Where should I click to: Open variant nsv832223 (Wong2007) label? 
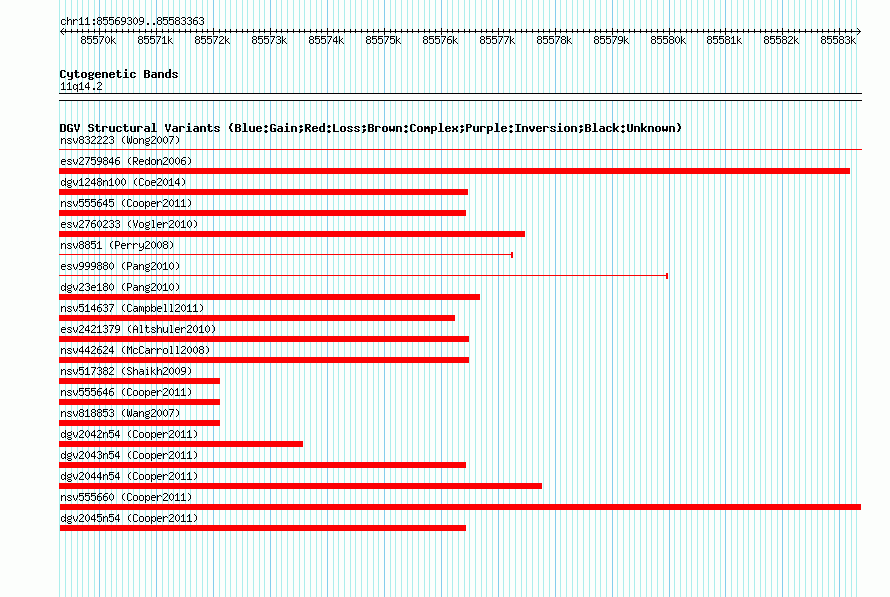tap(120, 140)
